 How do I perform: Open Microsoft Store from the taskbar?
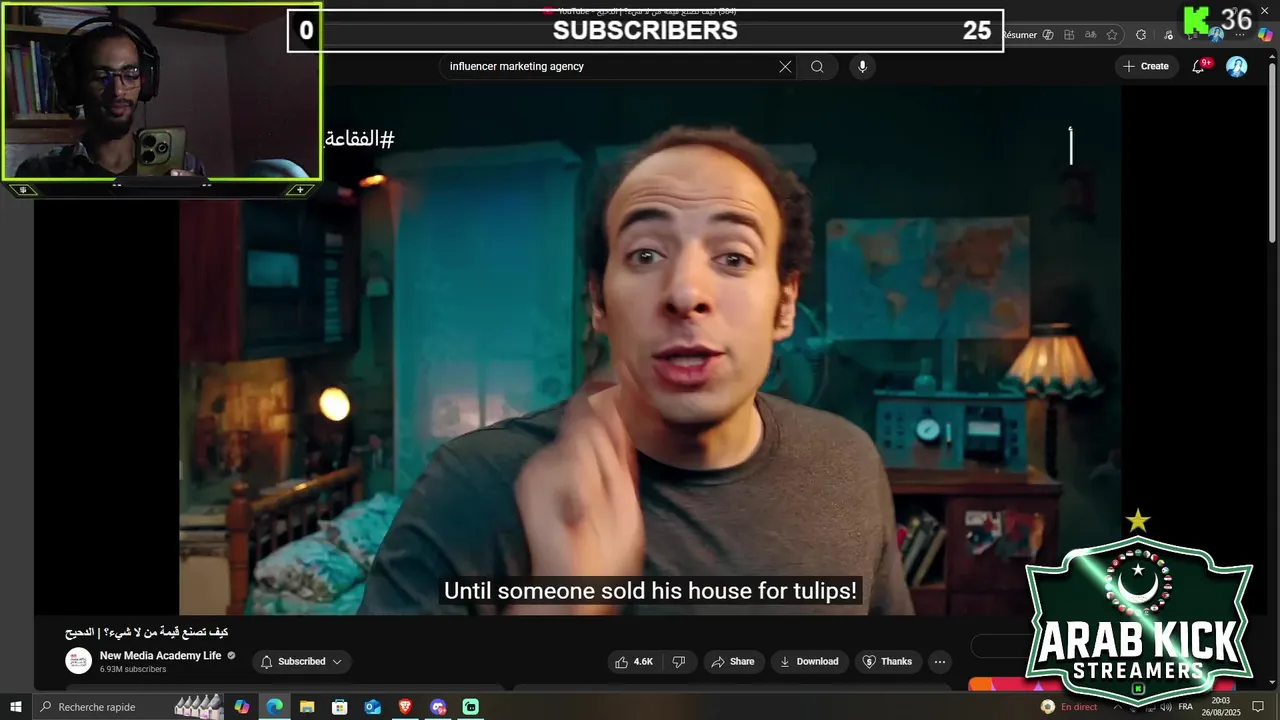(x=340, y=707)
